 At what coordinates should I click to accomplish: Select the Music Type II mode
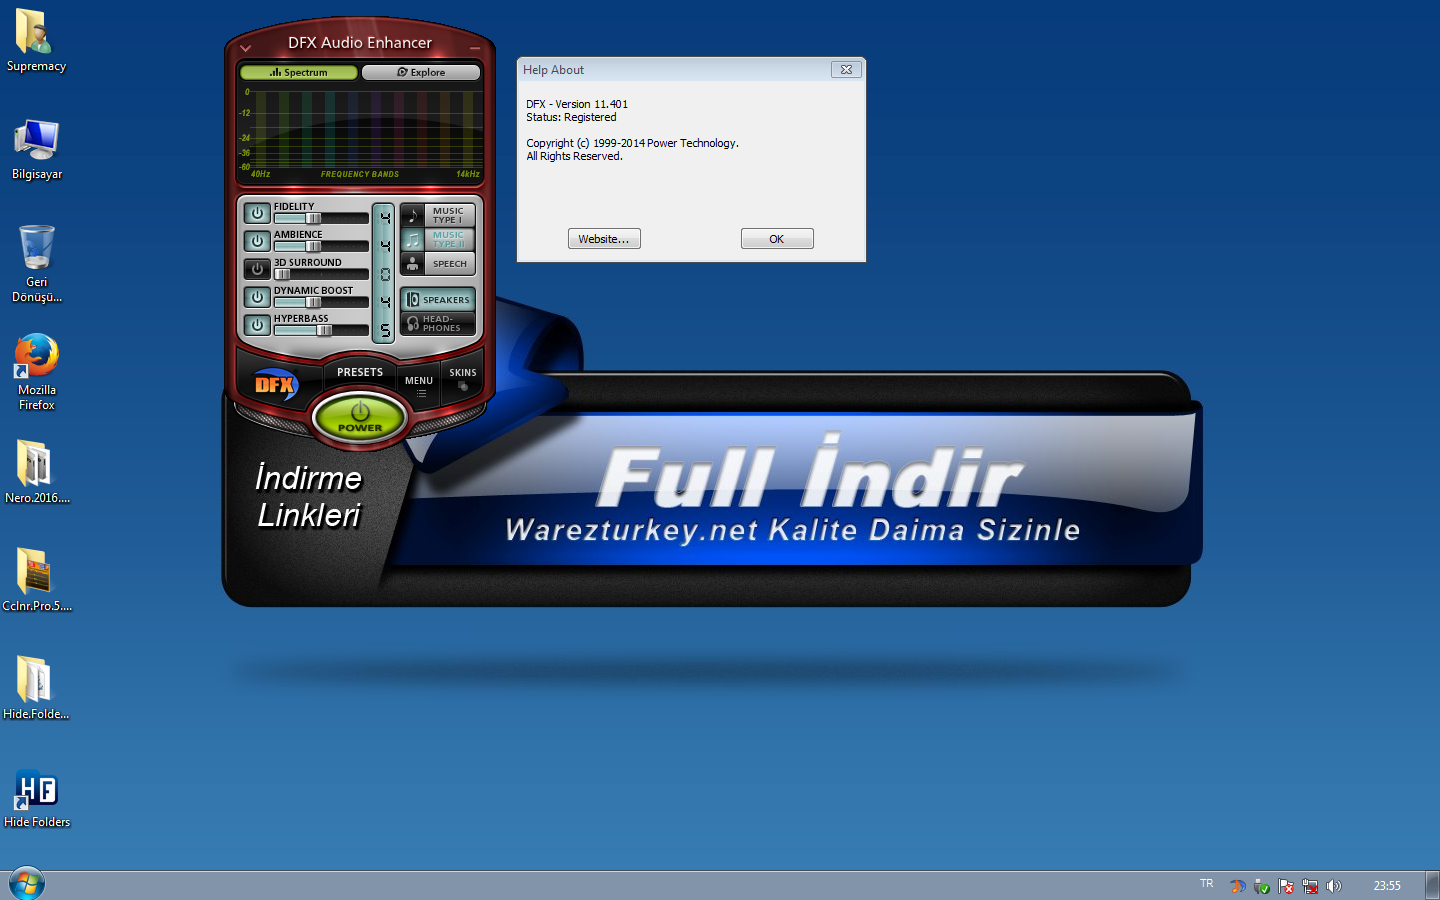point(438,239)
